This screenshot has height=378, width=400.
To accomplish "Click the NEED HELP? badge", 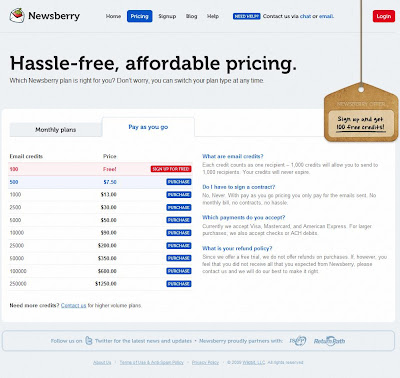I will (246, 16).
